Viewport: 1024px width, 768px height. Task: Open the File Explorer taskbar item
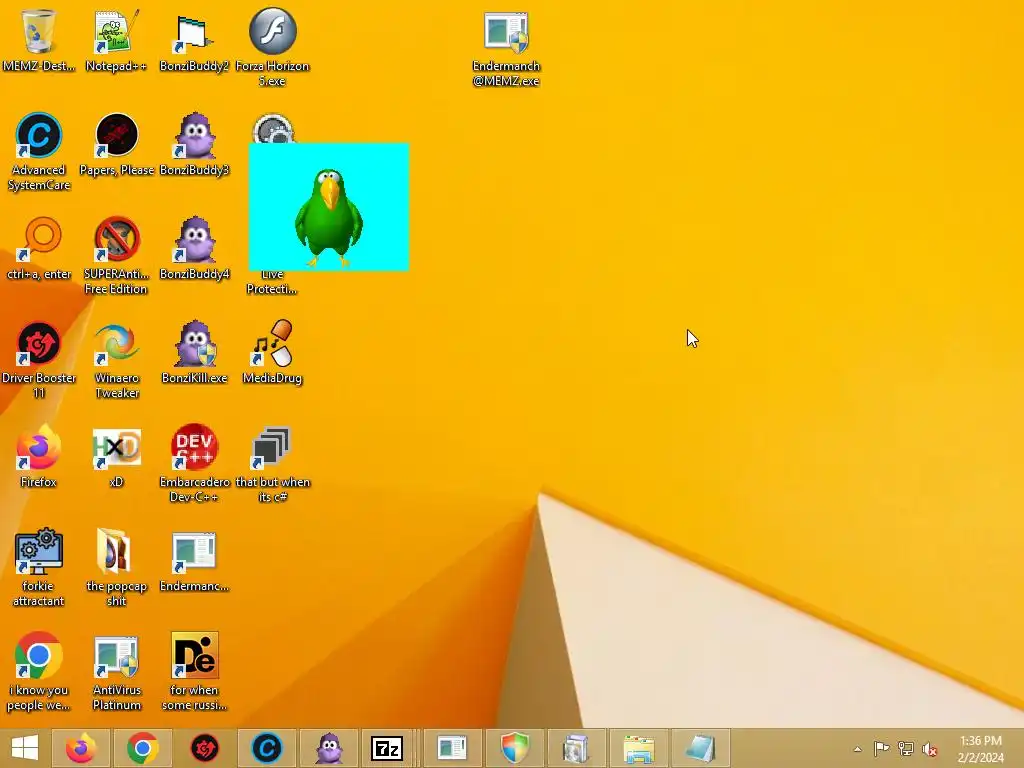[x=638, y=748]
